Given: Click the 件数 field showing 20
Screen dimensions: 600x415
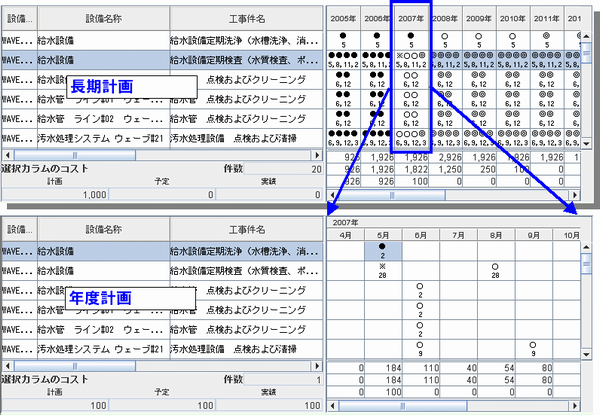Looking at the screenshot, I should point(283,169).
